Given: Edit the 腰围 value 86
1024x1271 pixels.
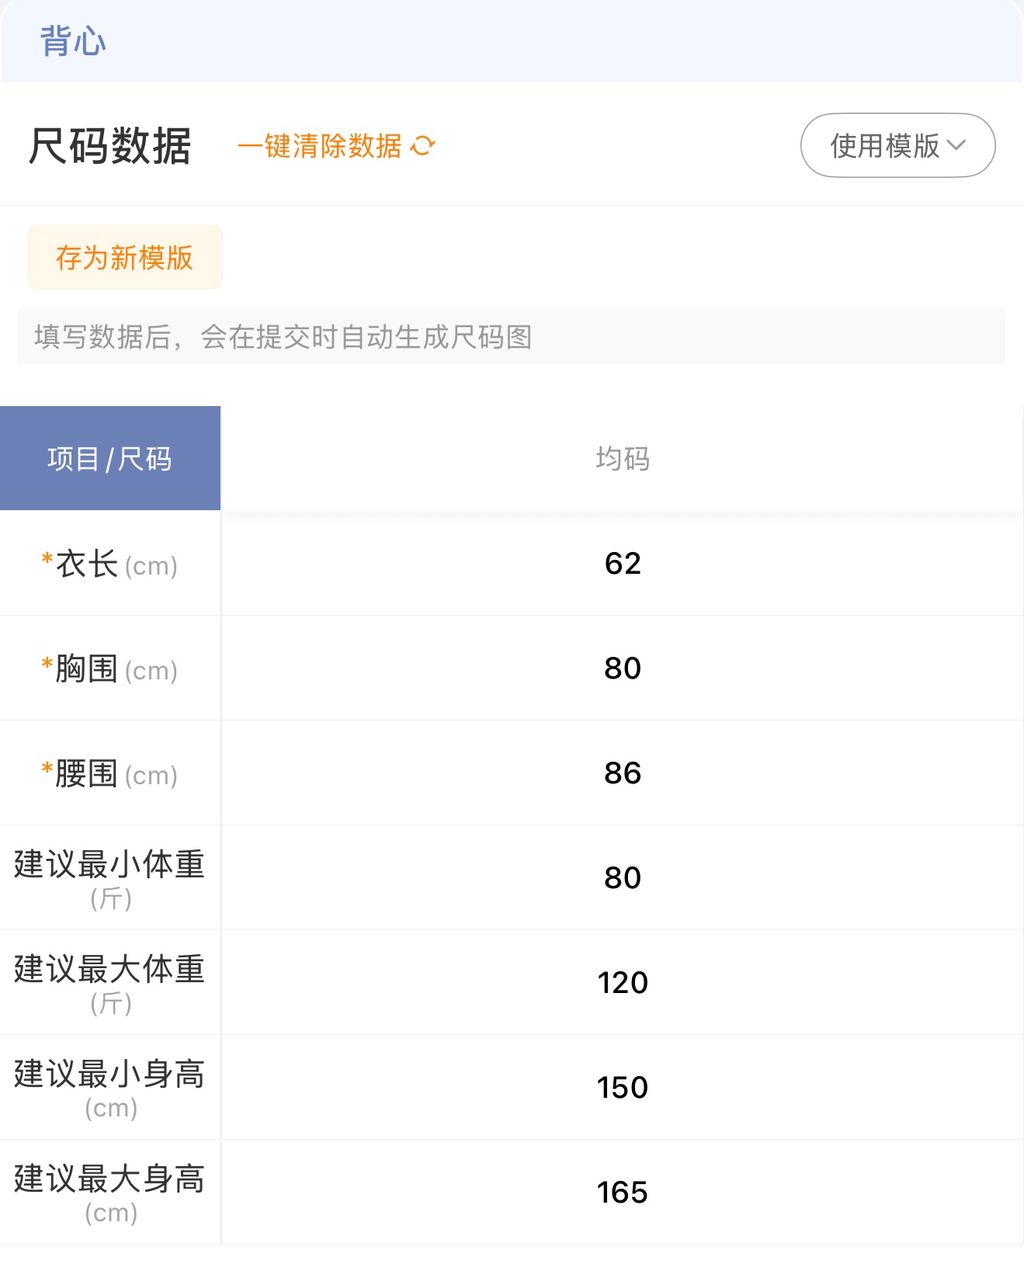Looking at the screenshot, I should pyautogui.click(x=622, y=773).
